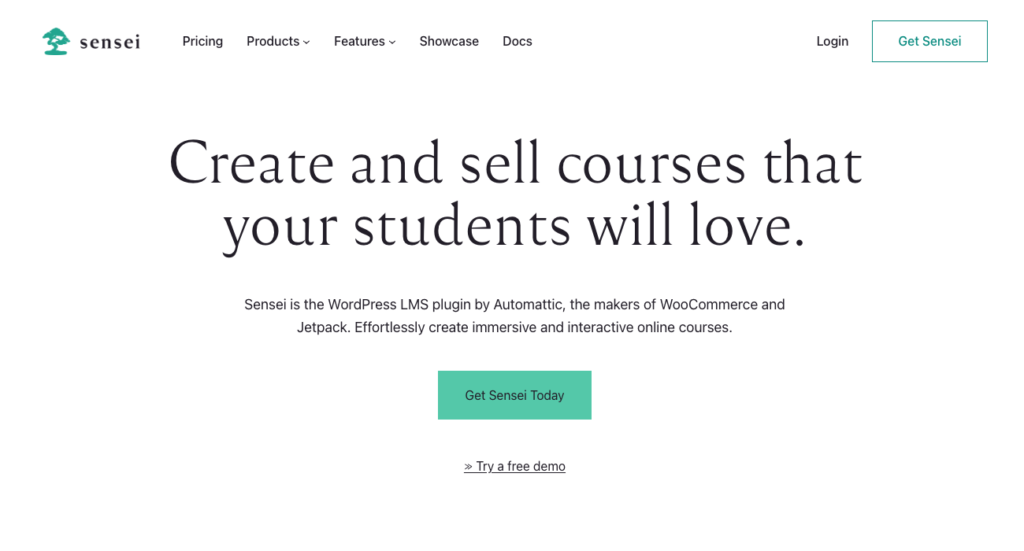Viewport: 1024px width, 551px height.
Task: Click the headline line "your students will love."
Action: [x=514, y=226]
